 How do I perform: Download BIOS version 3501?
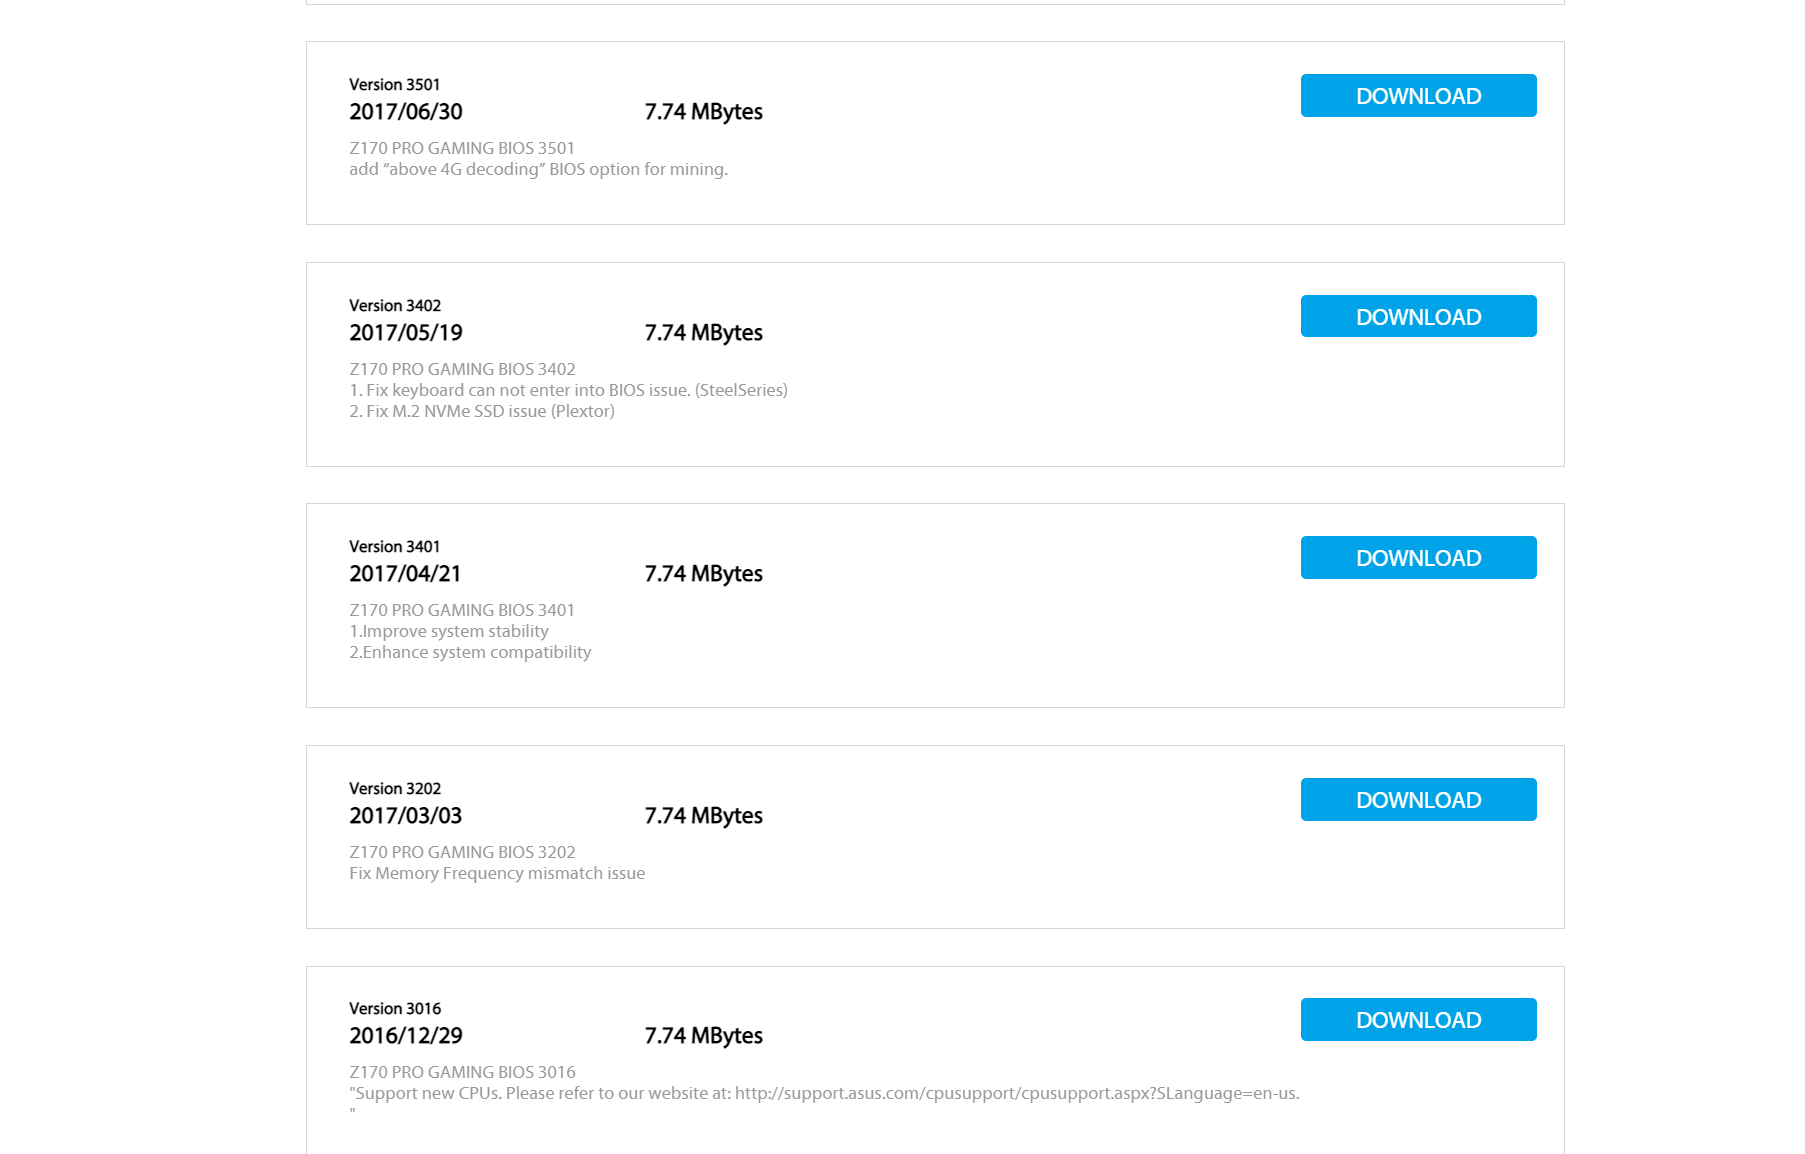(1418, 96)
